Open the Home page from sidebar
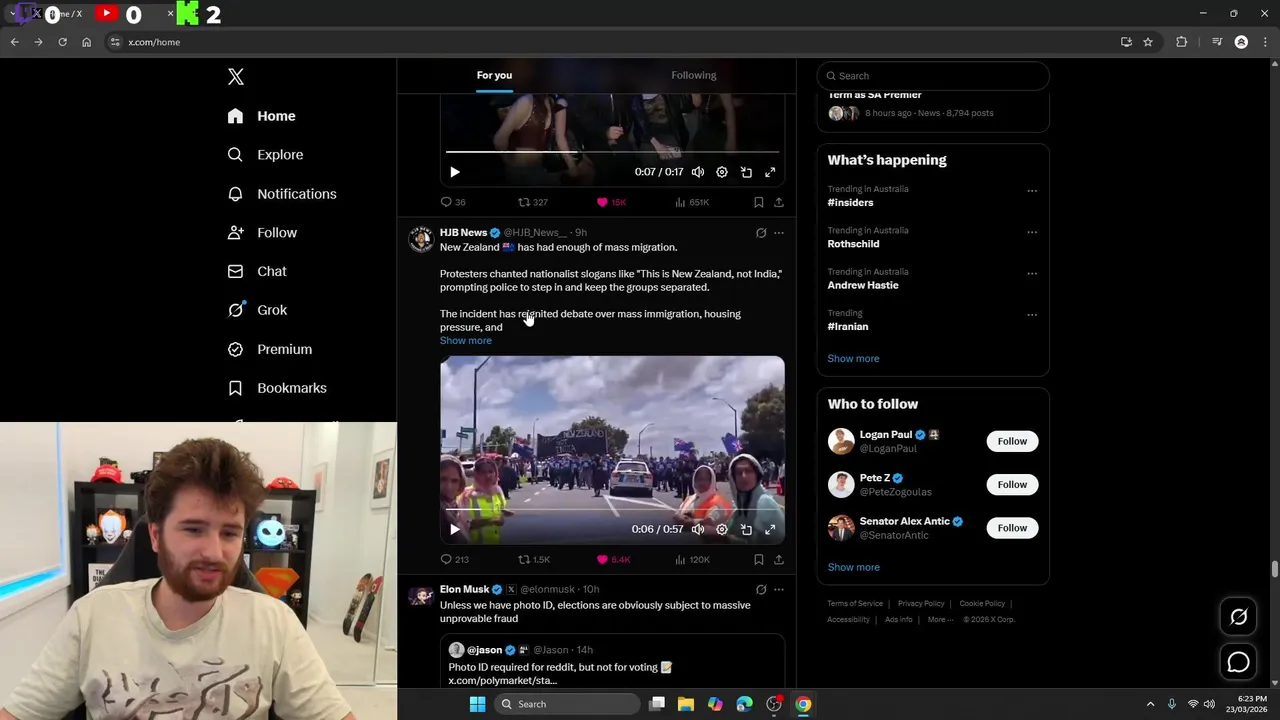Image resolution: width=1280 pixels, height=720 pixels. (261, 116)
